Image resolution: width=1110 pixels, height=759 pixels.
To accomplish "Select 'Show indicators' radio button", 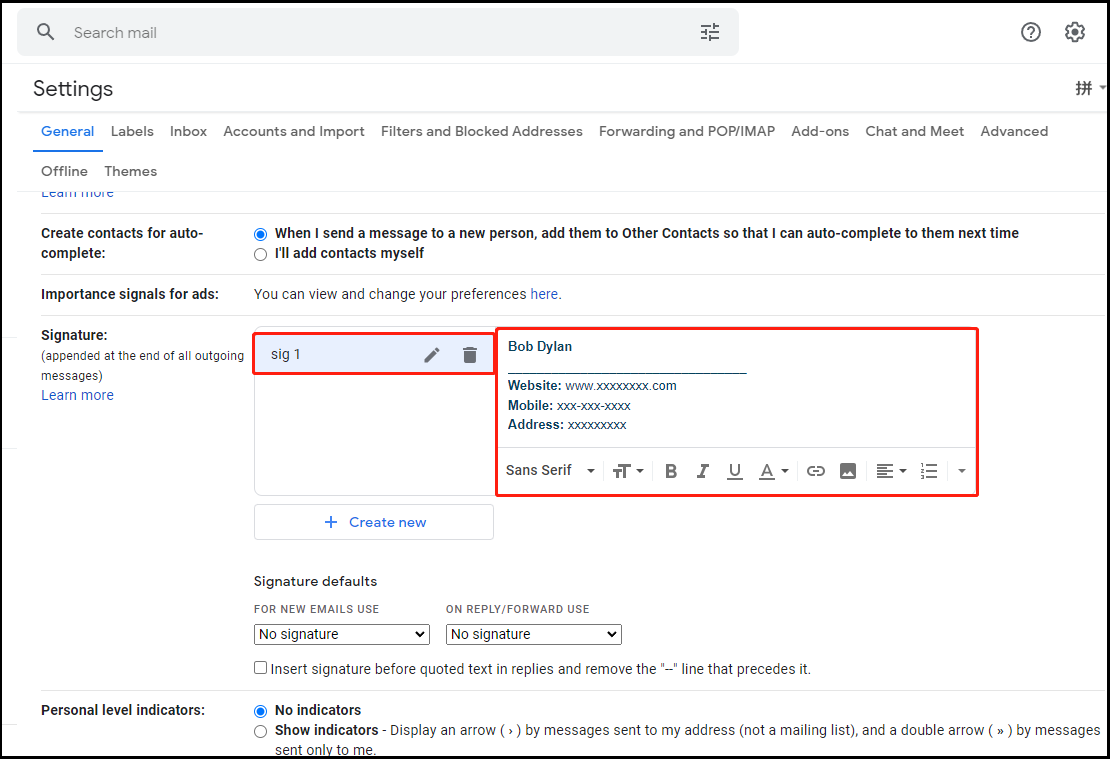I will (261, 731).
